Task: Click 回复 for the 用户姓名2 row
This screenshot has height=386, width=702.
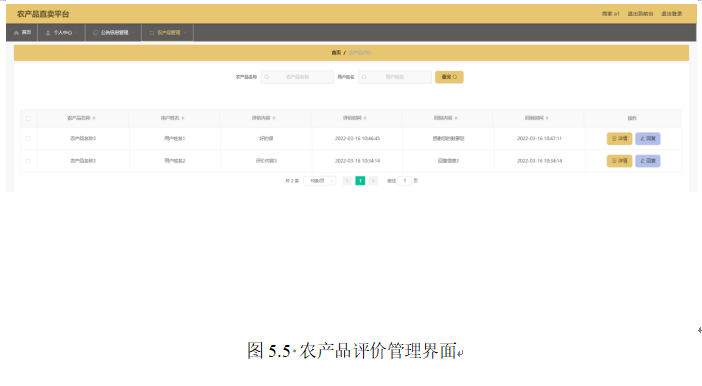Action: (x=647, y=161)
